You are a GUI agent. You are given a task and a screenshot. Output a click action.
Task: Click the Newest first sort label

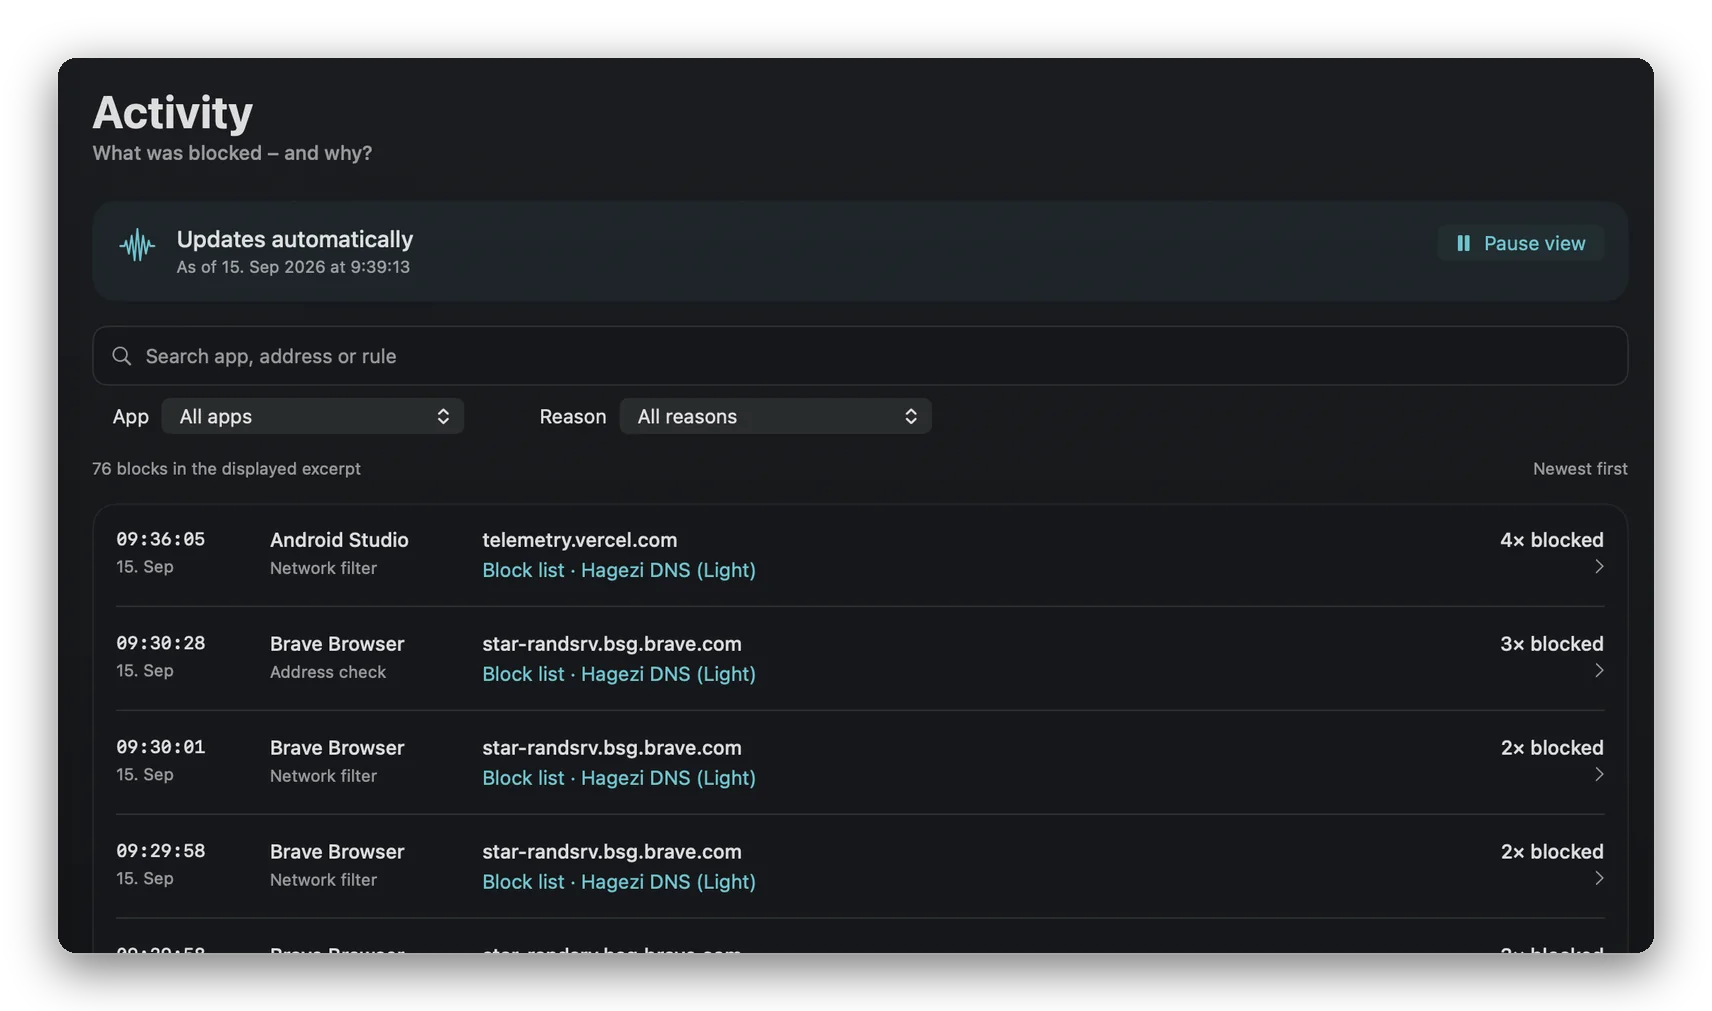(1580, 469)
